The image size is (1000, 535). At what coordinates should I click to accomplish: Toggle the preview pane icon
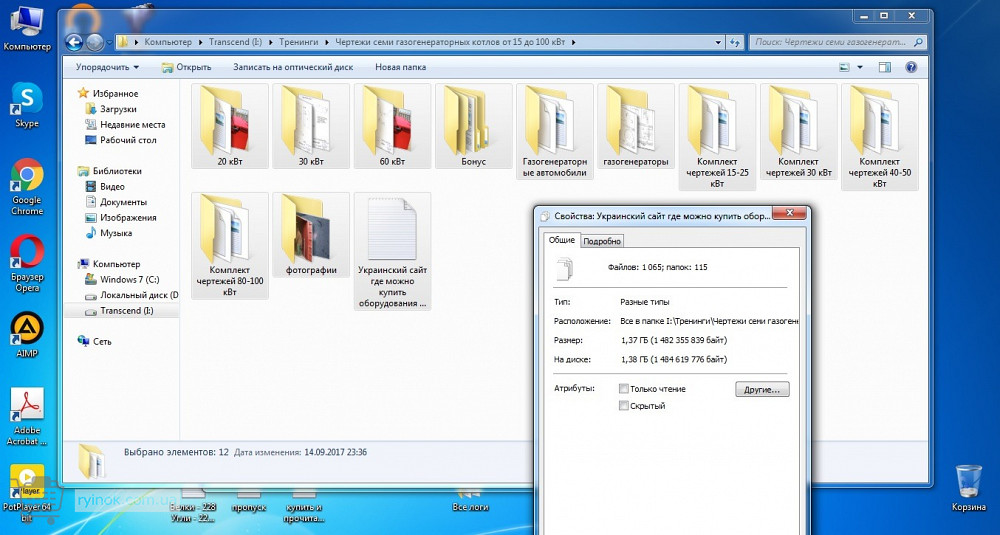(x=884, y=67)
